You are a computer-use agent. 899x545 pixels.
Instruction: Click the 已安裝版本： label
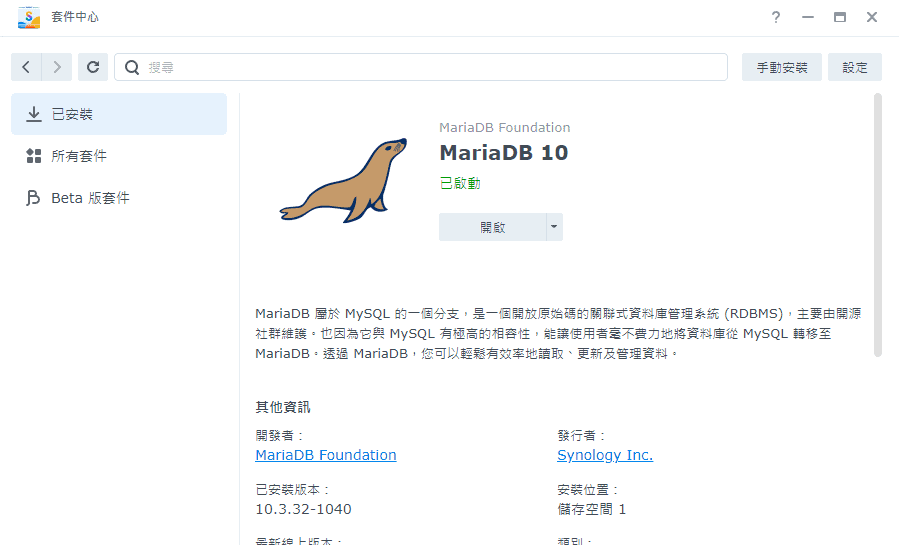click(292, 490)
